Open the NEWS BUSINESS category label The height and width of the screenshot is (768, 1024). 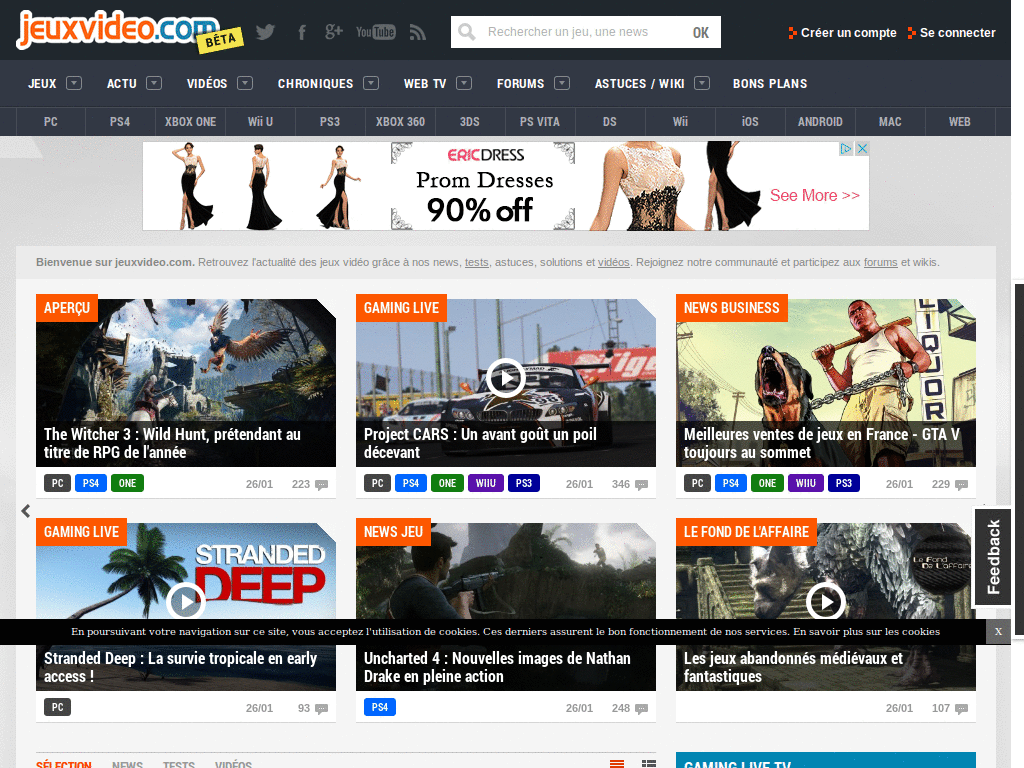tap(731, 308)
